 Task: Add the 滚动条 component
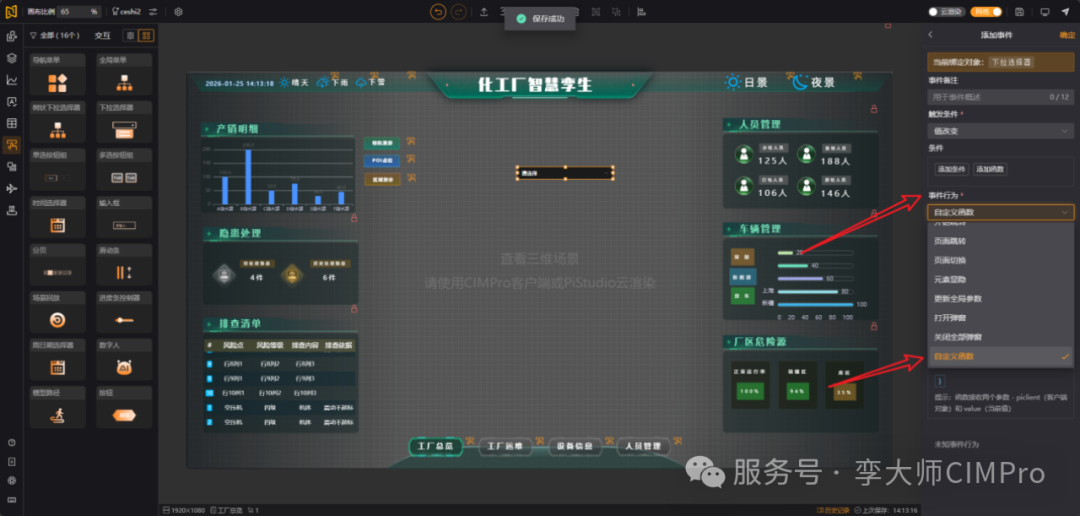124,265
